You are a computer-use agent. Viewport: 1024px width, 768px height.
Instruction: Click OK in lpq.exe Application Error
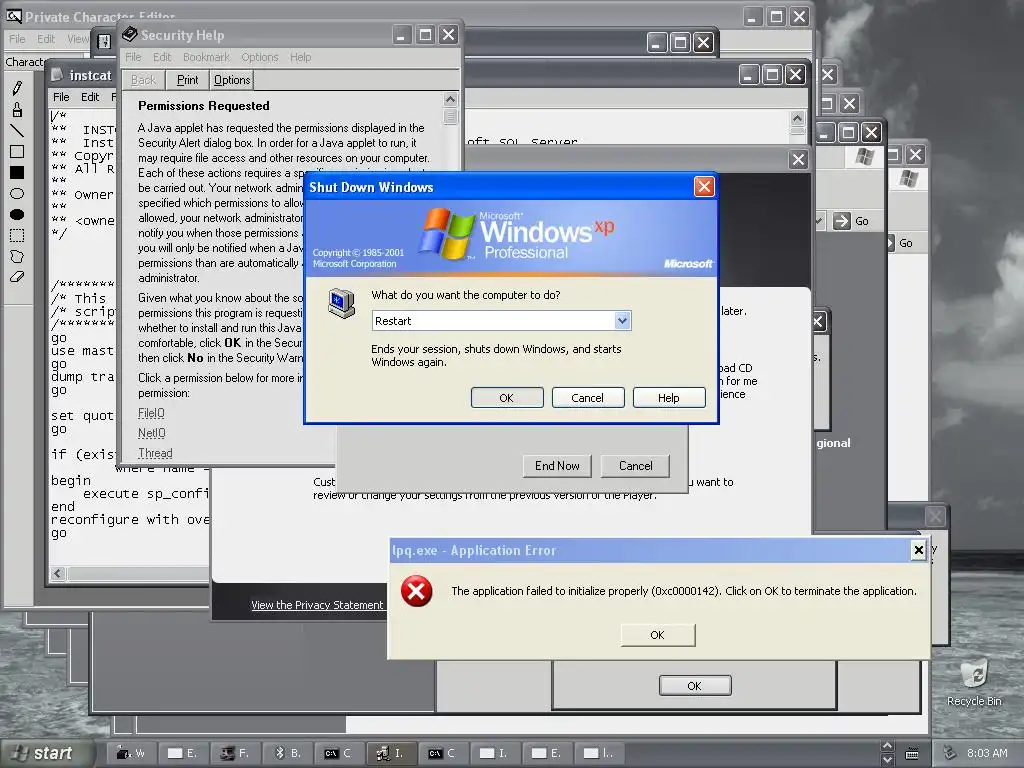658,635
